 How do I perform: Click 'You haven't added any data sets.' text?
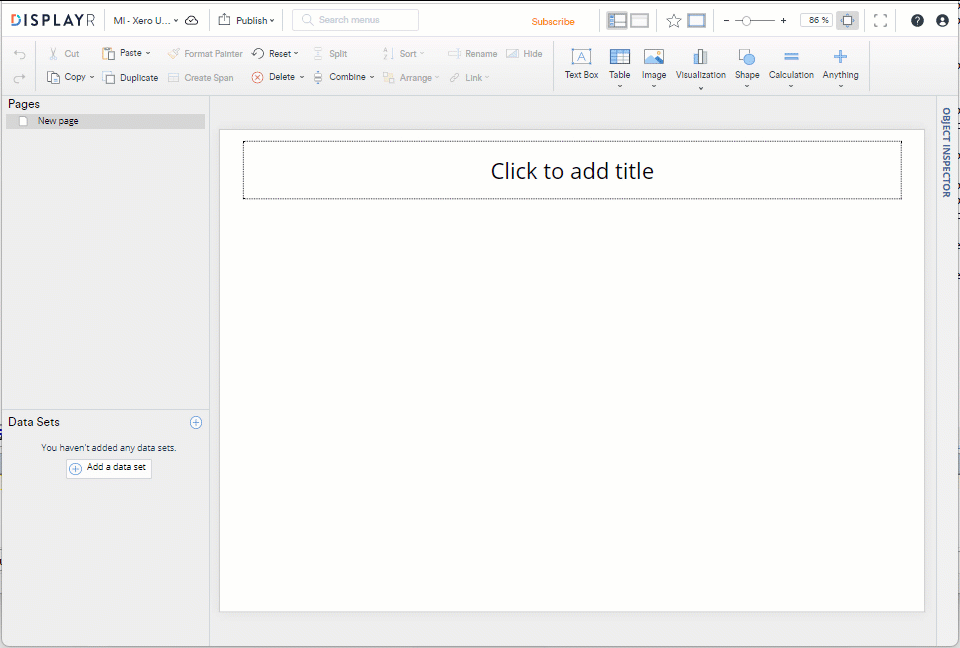[109, 448]
